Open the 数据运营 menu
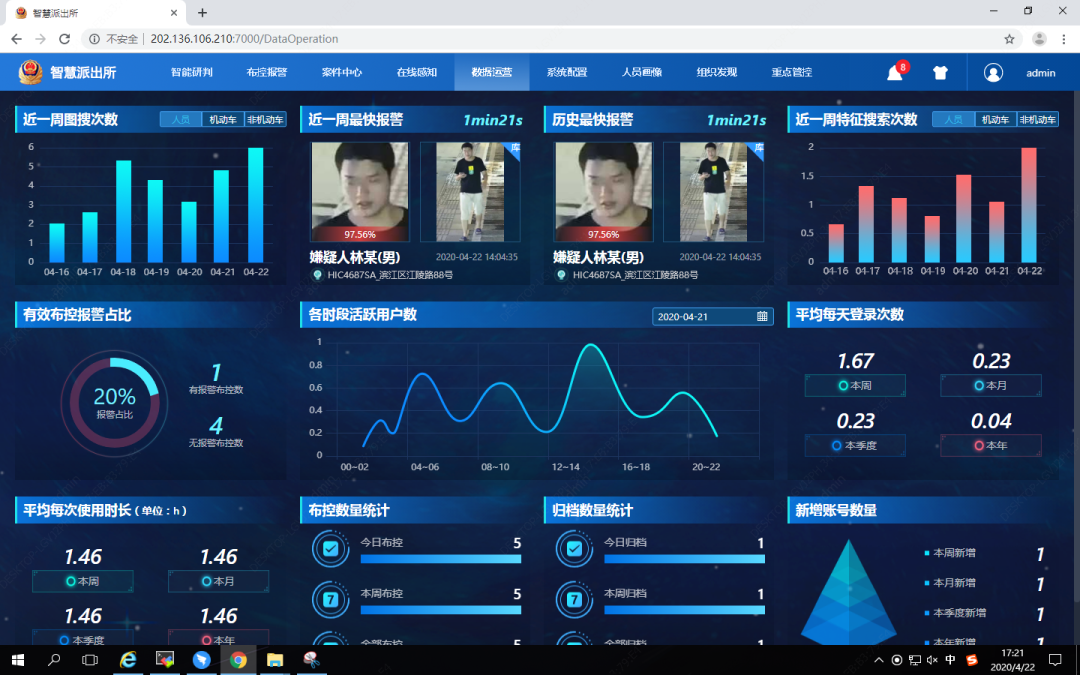The height and width of the screenshot is (675, 1080). pos(492,72)
